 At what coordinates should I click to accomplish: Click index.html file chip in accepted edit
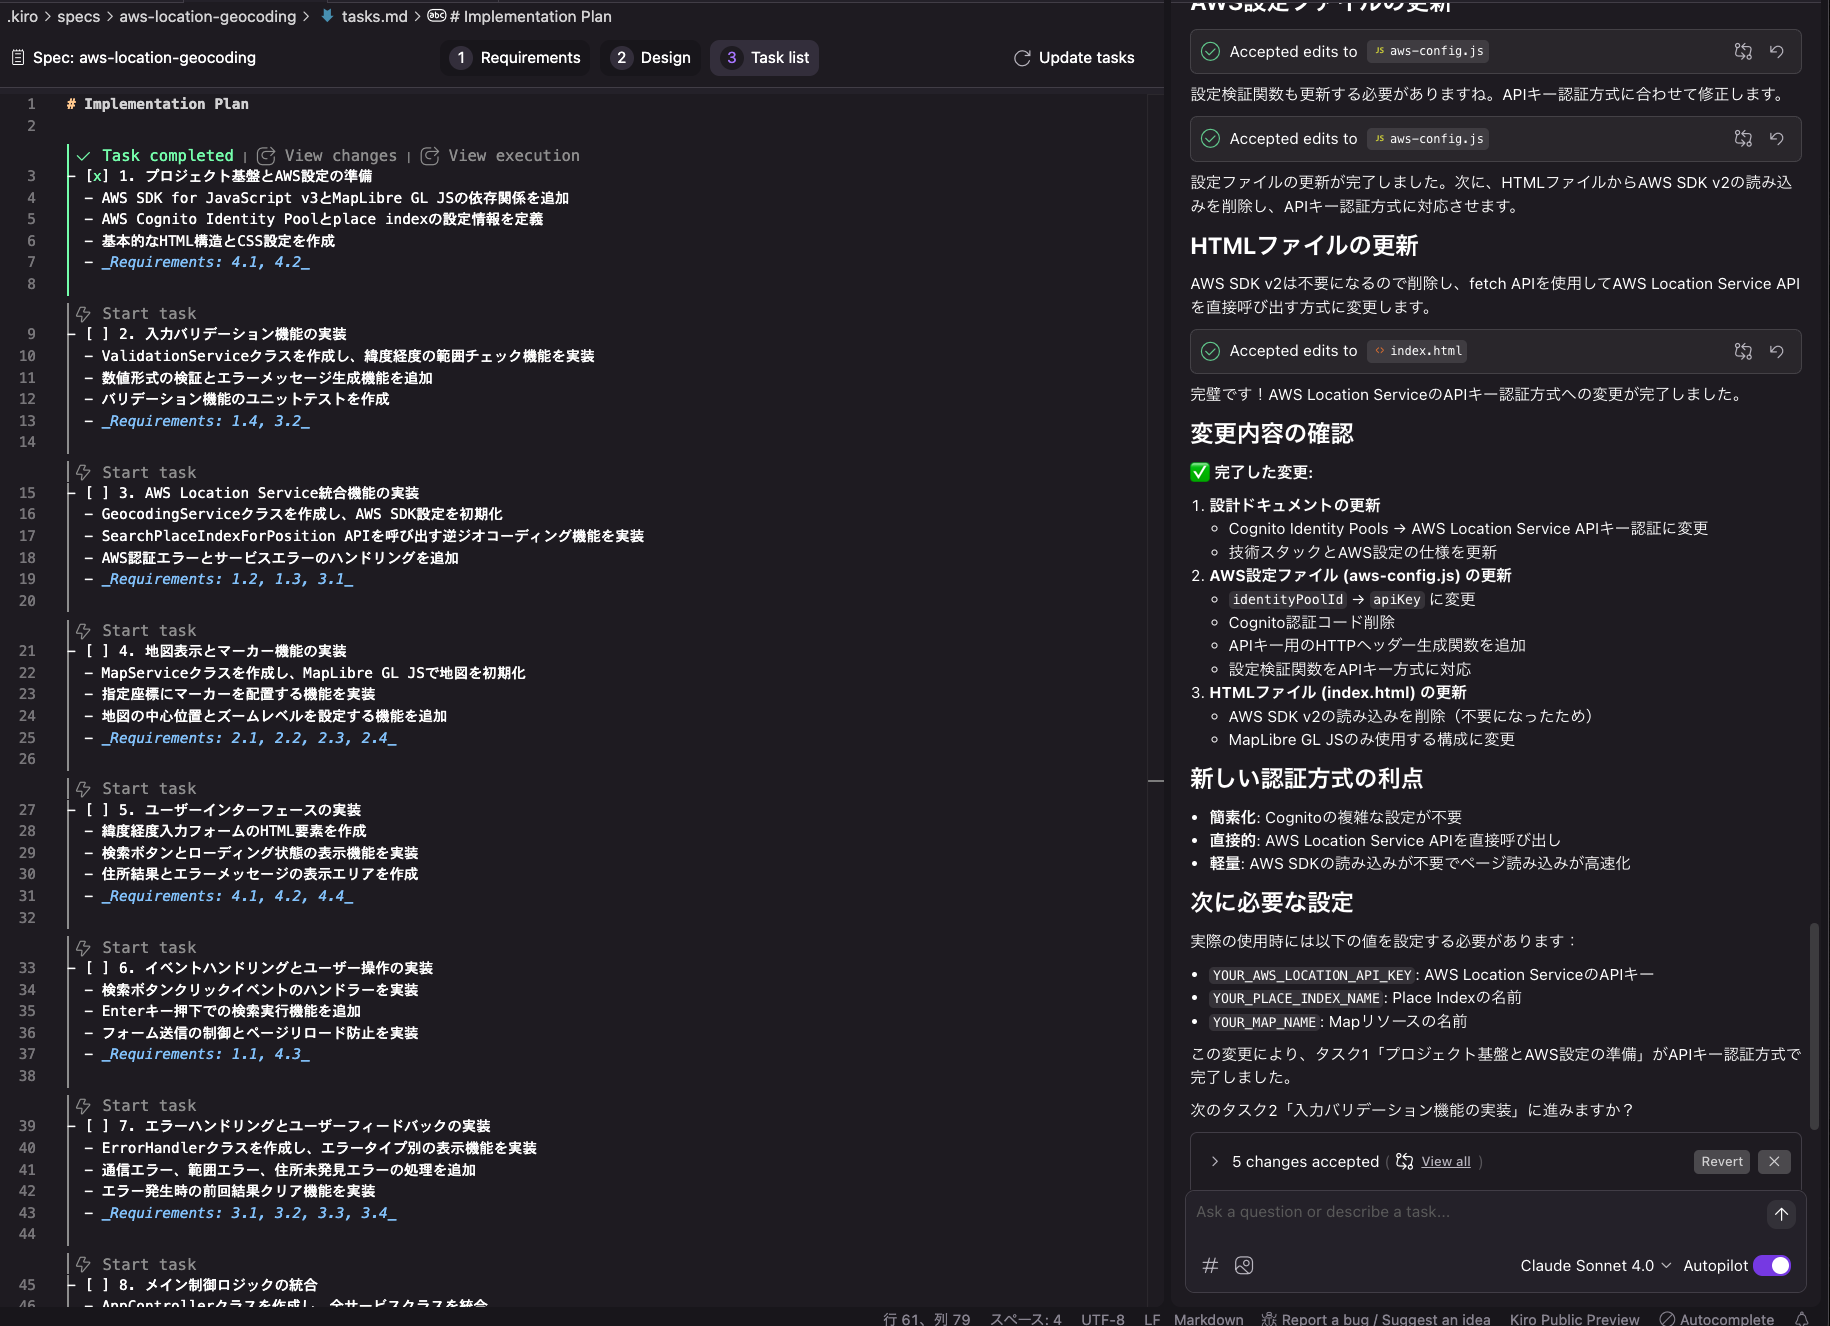(1417, 351)
